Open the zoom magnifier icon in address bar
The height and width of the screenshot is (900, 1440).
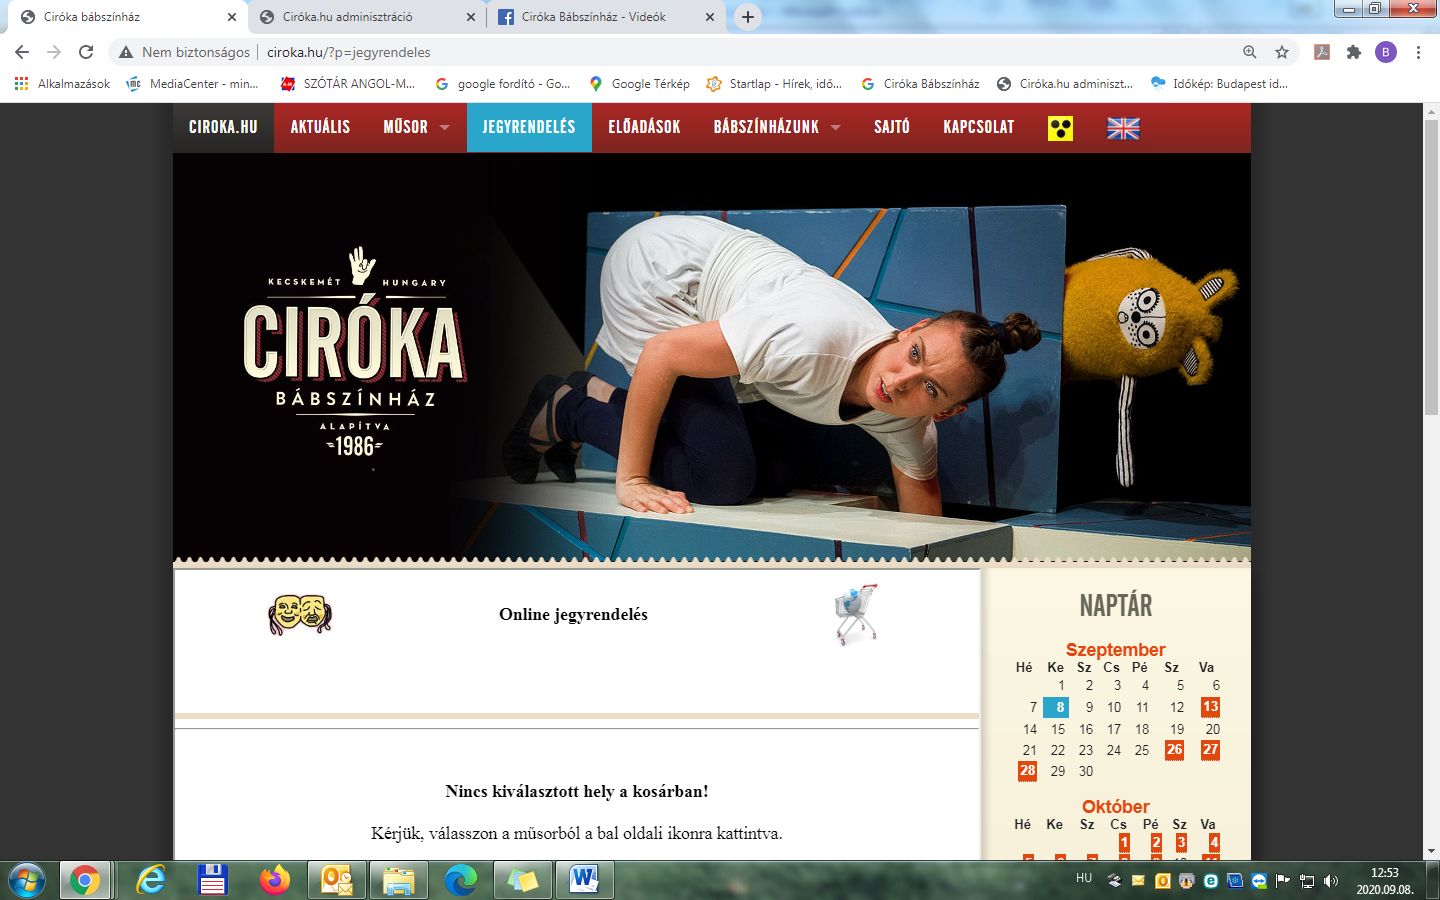[x=1250, y=52]
